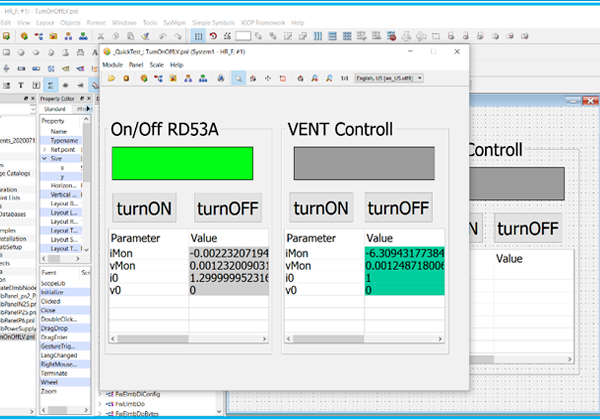Image resolution: width=600 pixels, height=420 pixels.
Task: Click the Cut scissors icon in the main toolbar
Action: pyautogui.click(x=101, y=36)
